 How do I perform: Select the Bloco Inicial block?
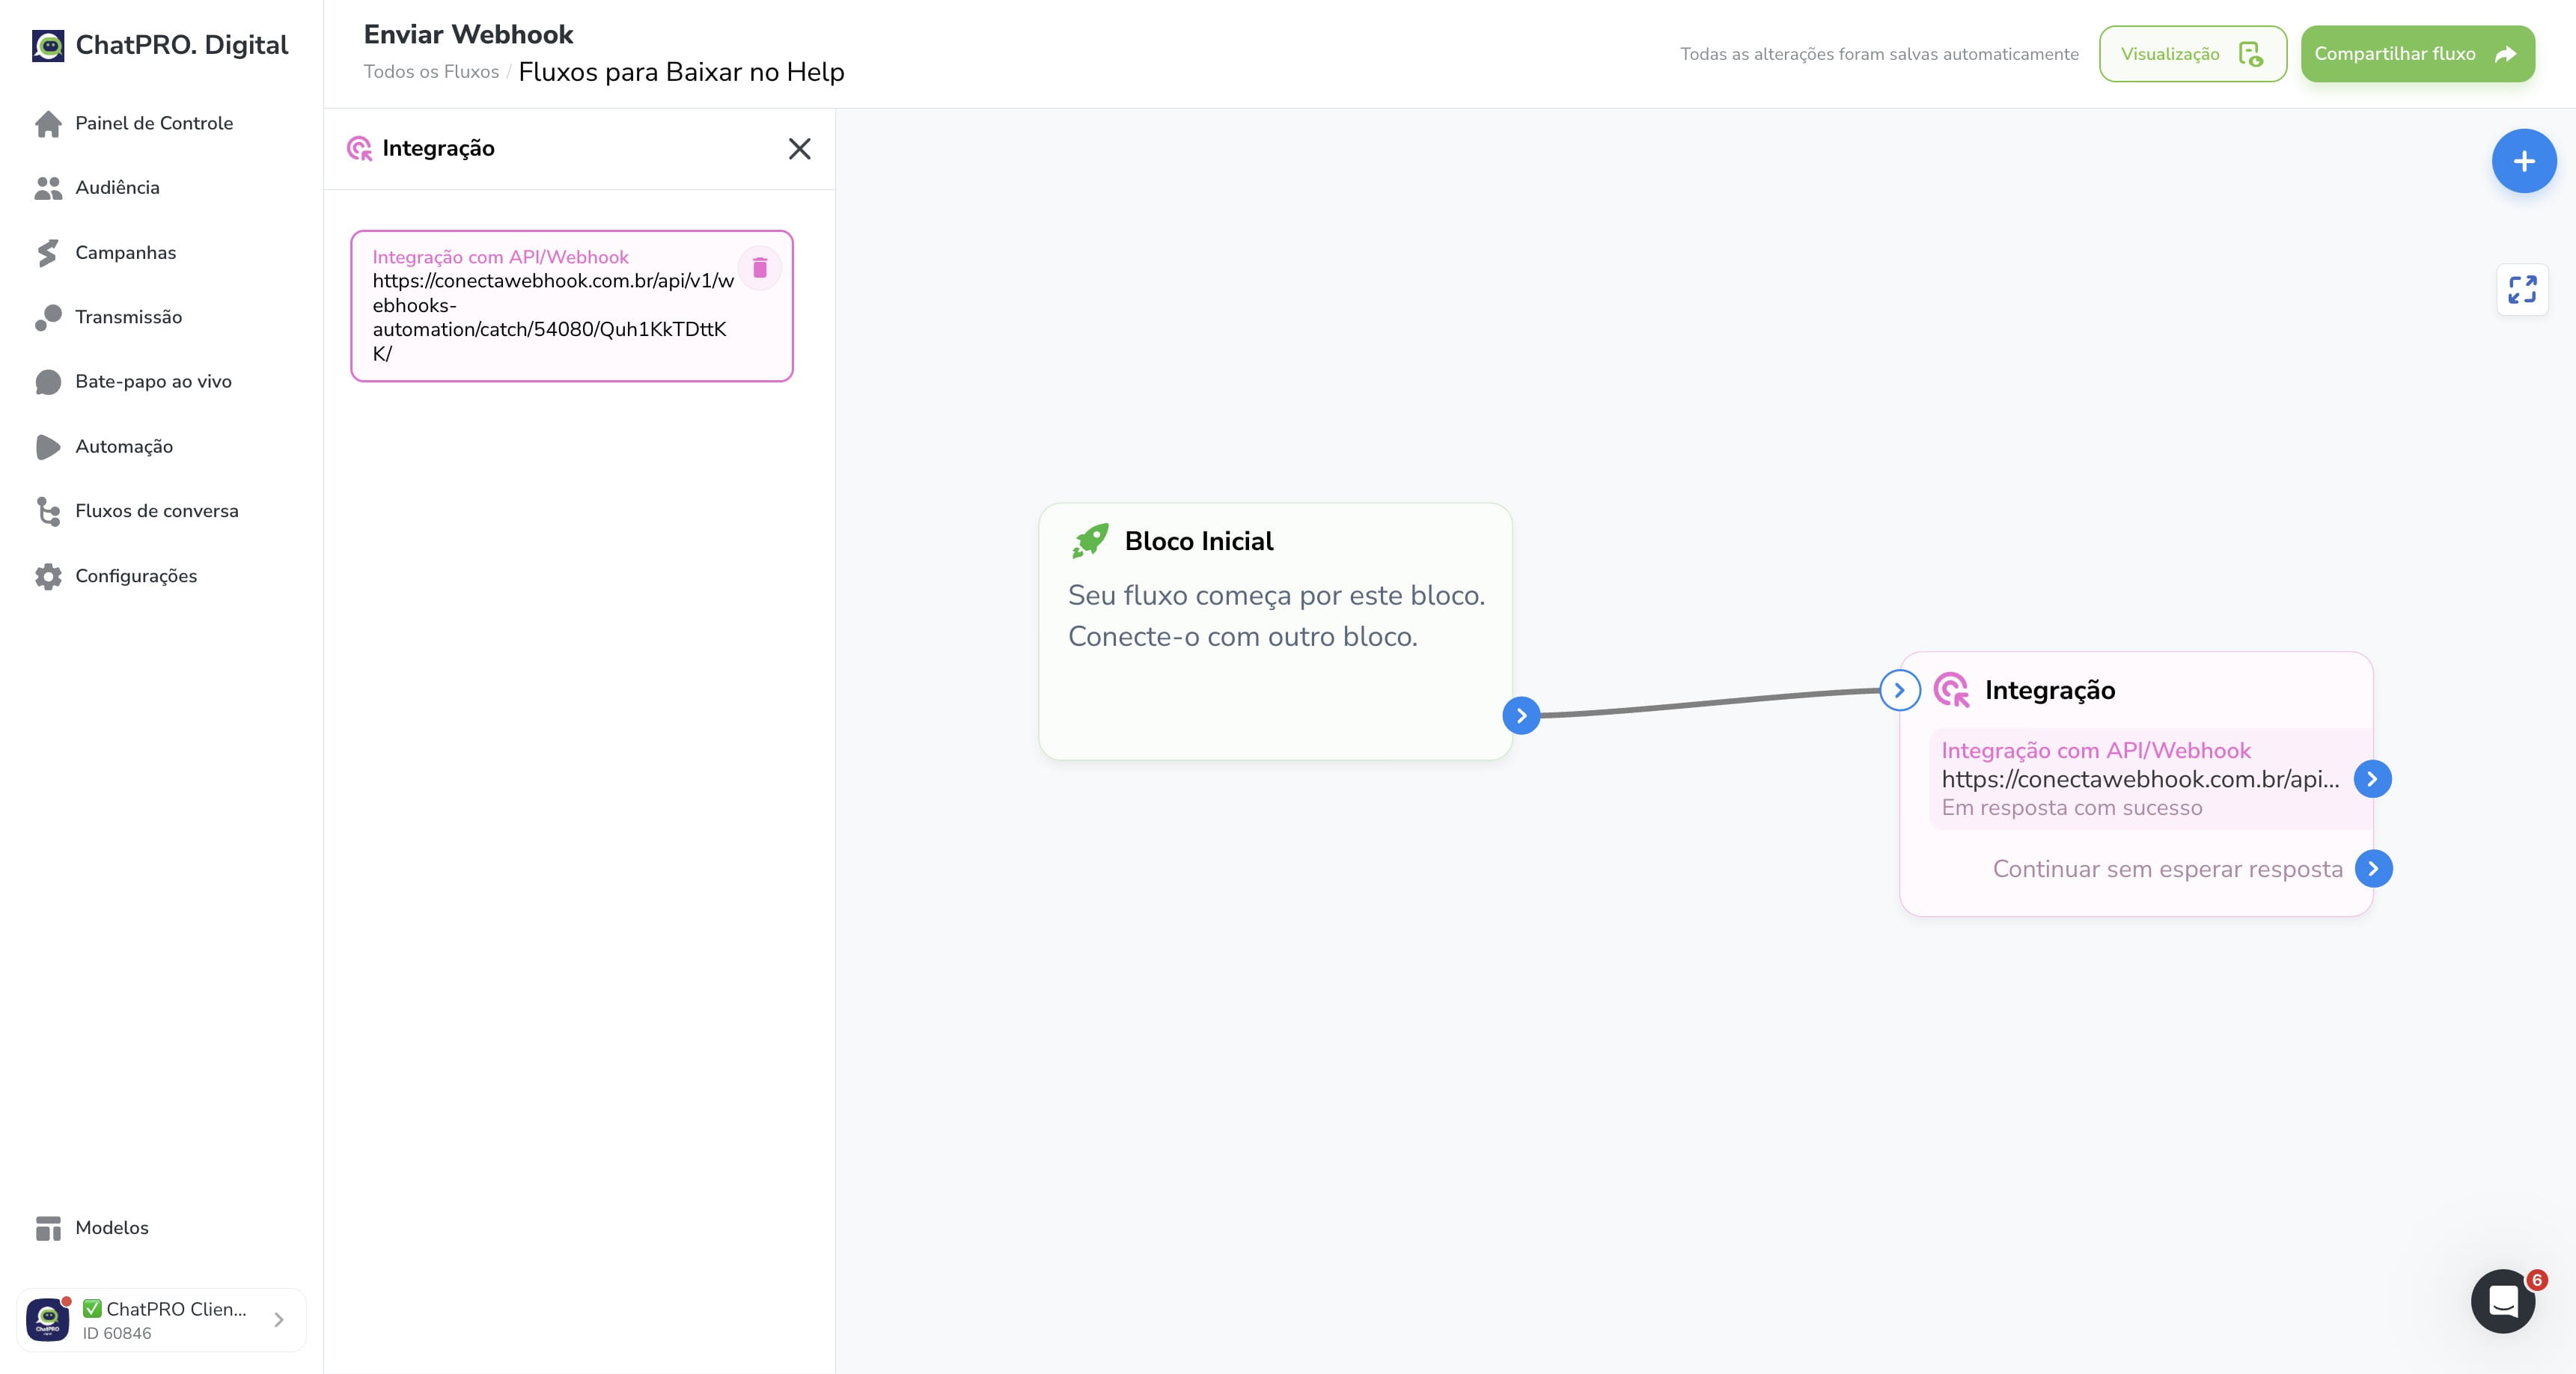[1275, 631]
